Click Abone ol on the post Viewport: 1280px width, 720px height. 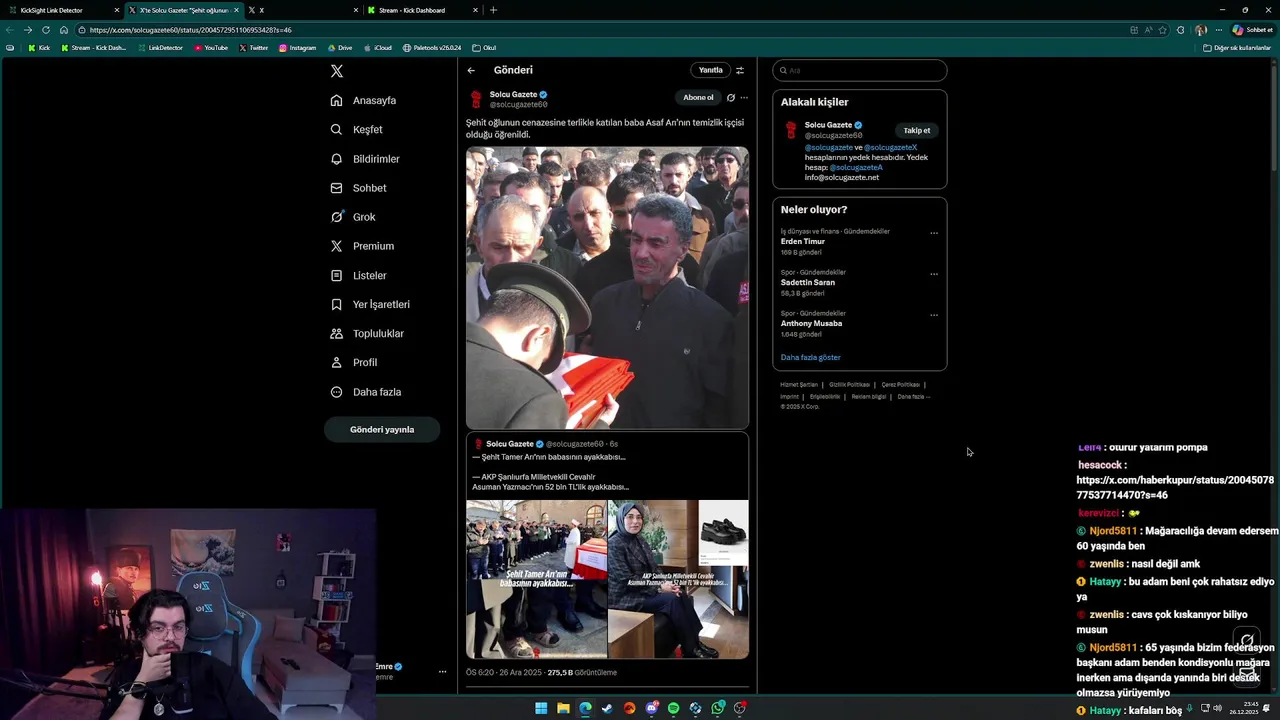(x=698, y=97)
